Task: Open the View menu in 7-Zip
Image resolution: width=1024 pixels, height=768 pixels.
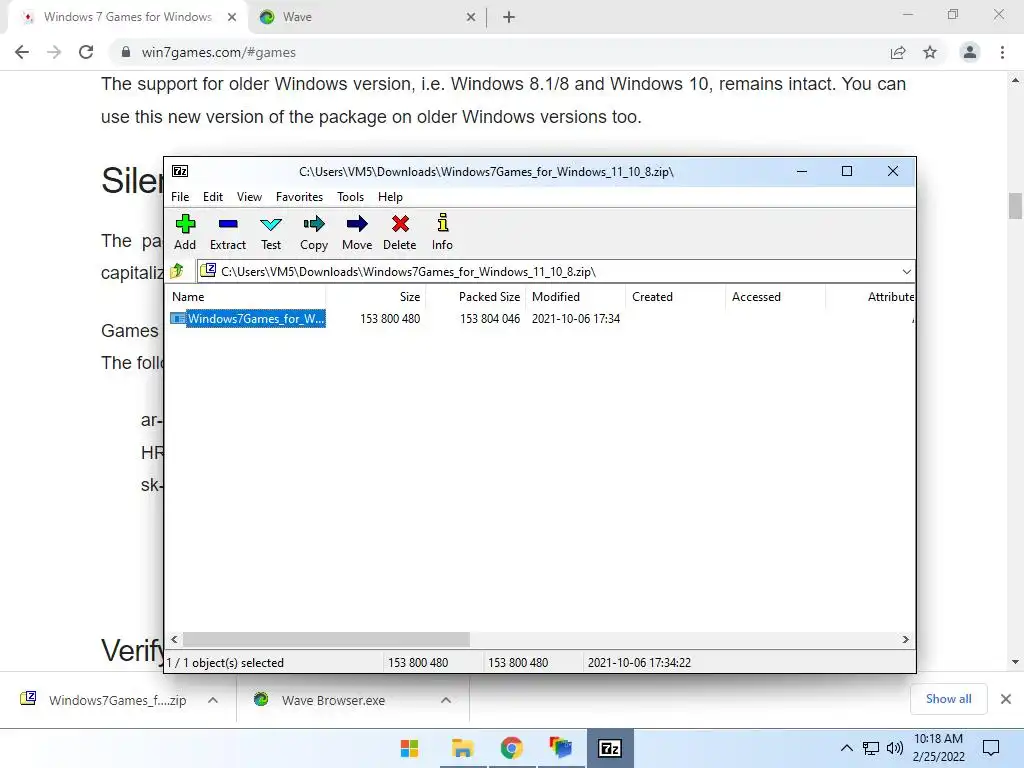Action: click(249, 197)
